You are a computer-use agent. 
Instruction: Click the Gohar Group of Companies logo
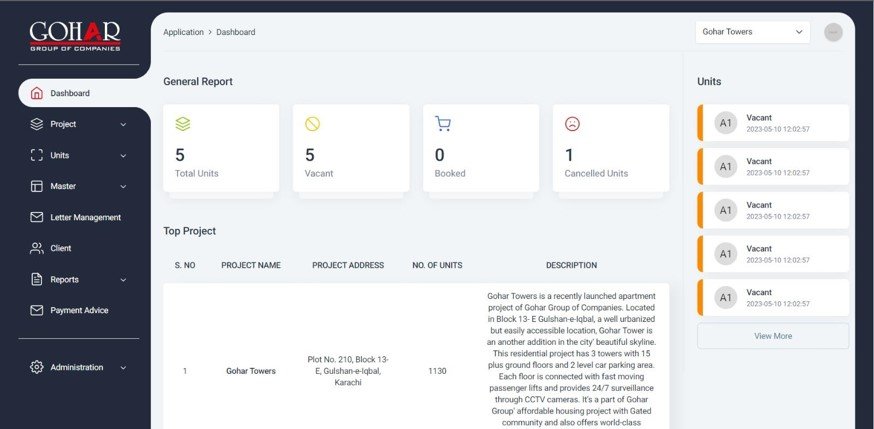[x=75, y=35]
